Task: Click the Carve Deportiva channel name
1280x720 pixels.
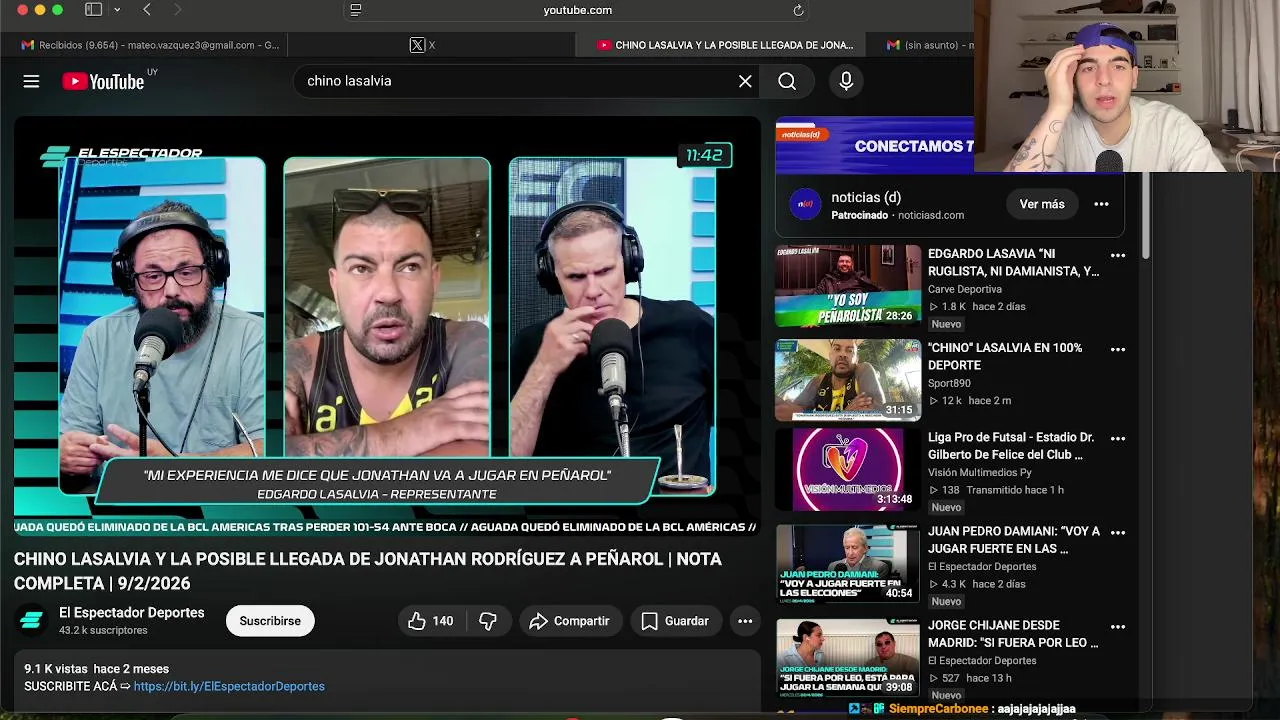Action: tap(964, 289)
